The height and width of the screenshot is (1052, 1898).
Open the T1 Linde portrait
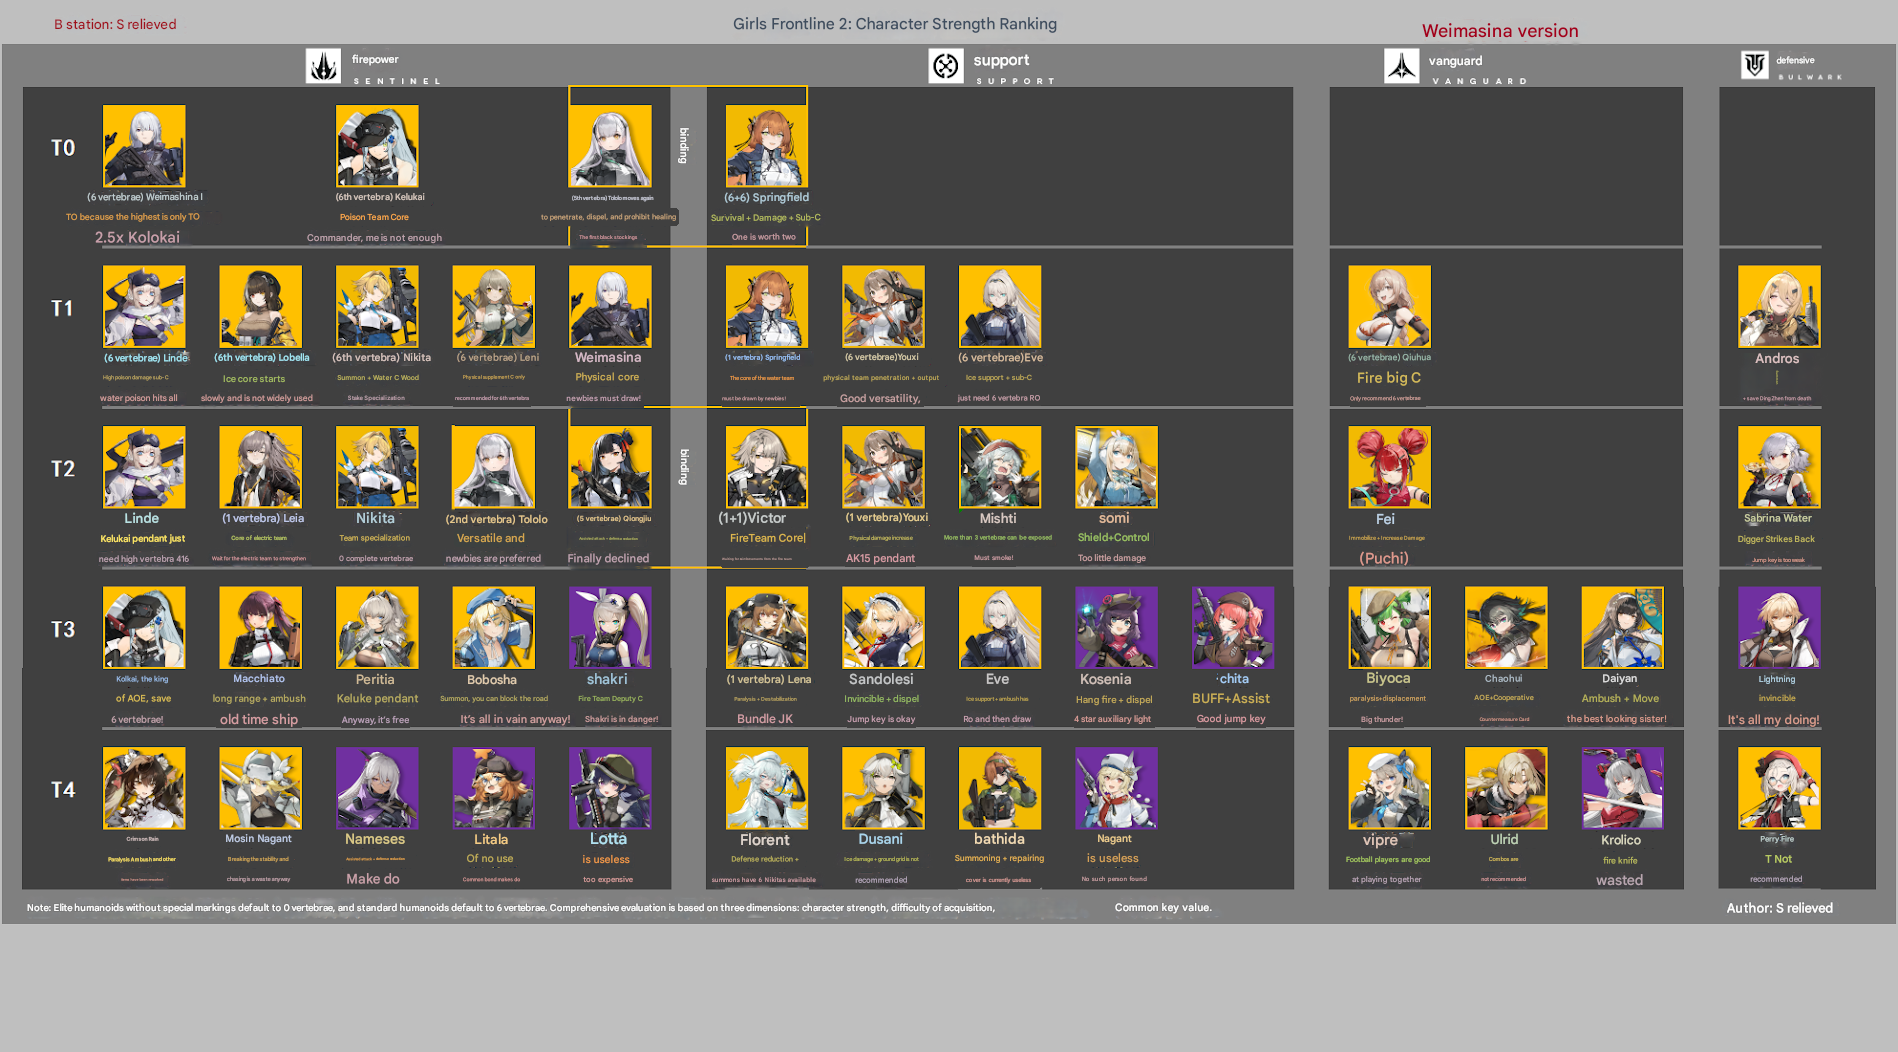144,306
